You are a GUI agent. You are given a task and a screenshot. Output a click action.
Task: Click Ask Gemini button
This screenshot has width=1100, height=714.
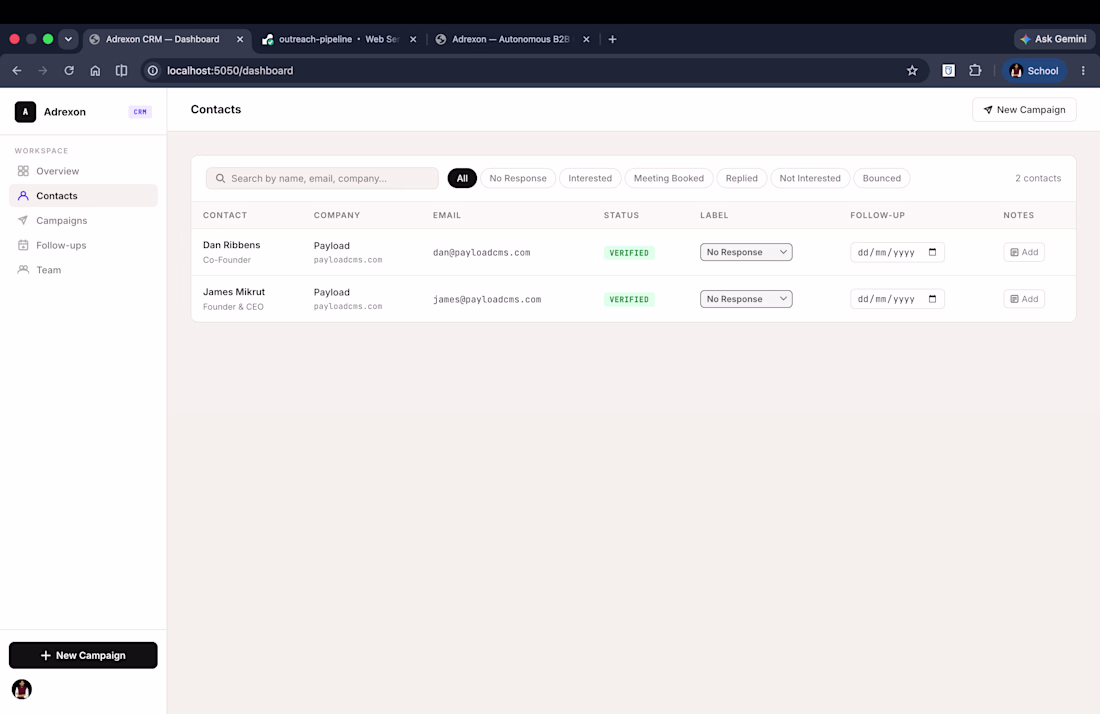coord(1053,39)
